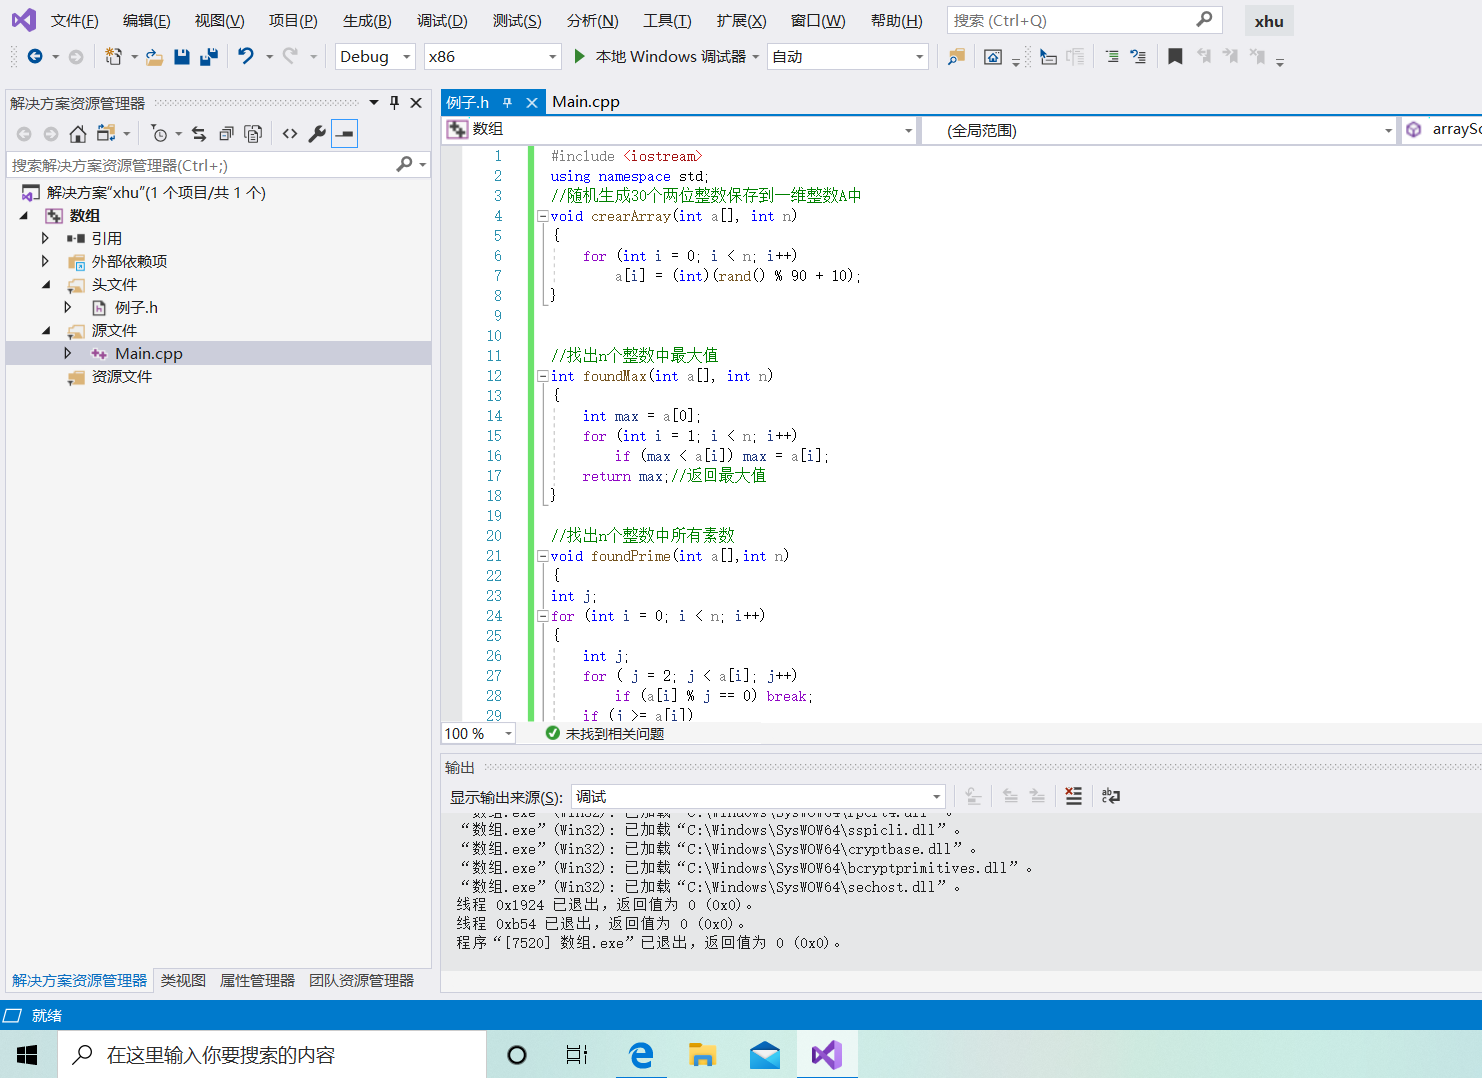The image size is (1482, 1078).
Task: Collapse the foundMax function block
Action: 542,376
